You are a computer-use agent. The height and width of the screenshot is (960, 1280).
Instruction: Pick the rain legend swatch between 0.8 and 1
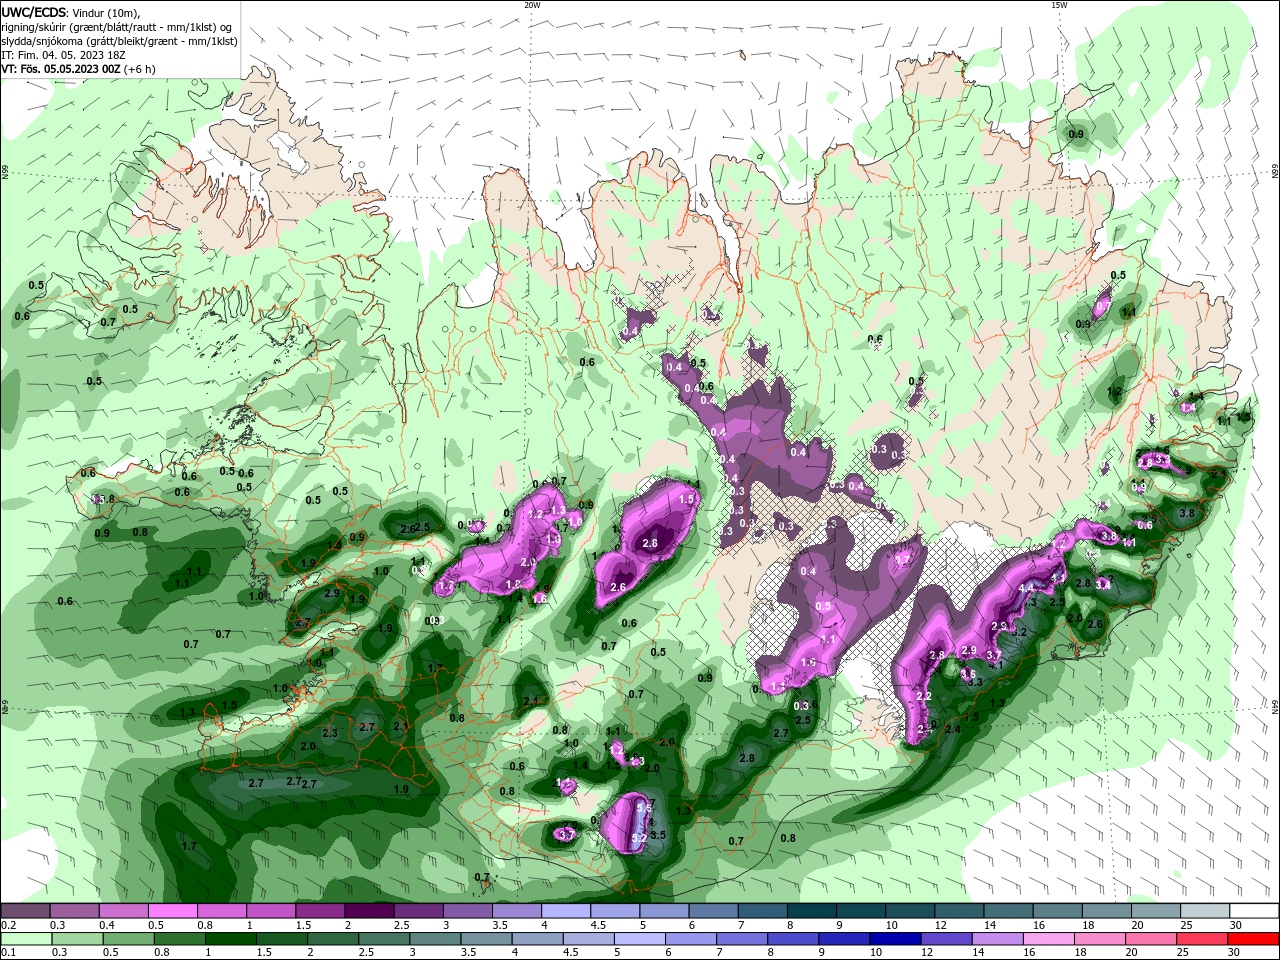[179, 939]
